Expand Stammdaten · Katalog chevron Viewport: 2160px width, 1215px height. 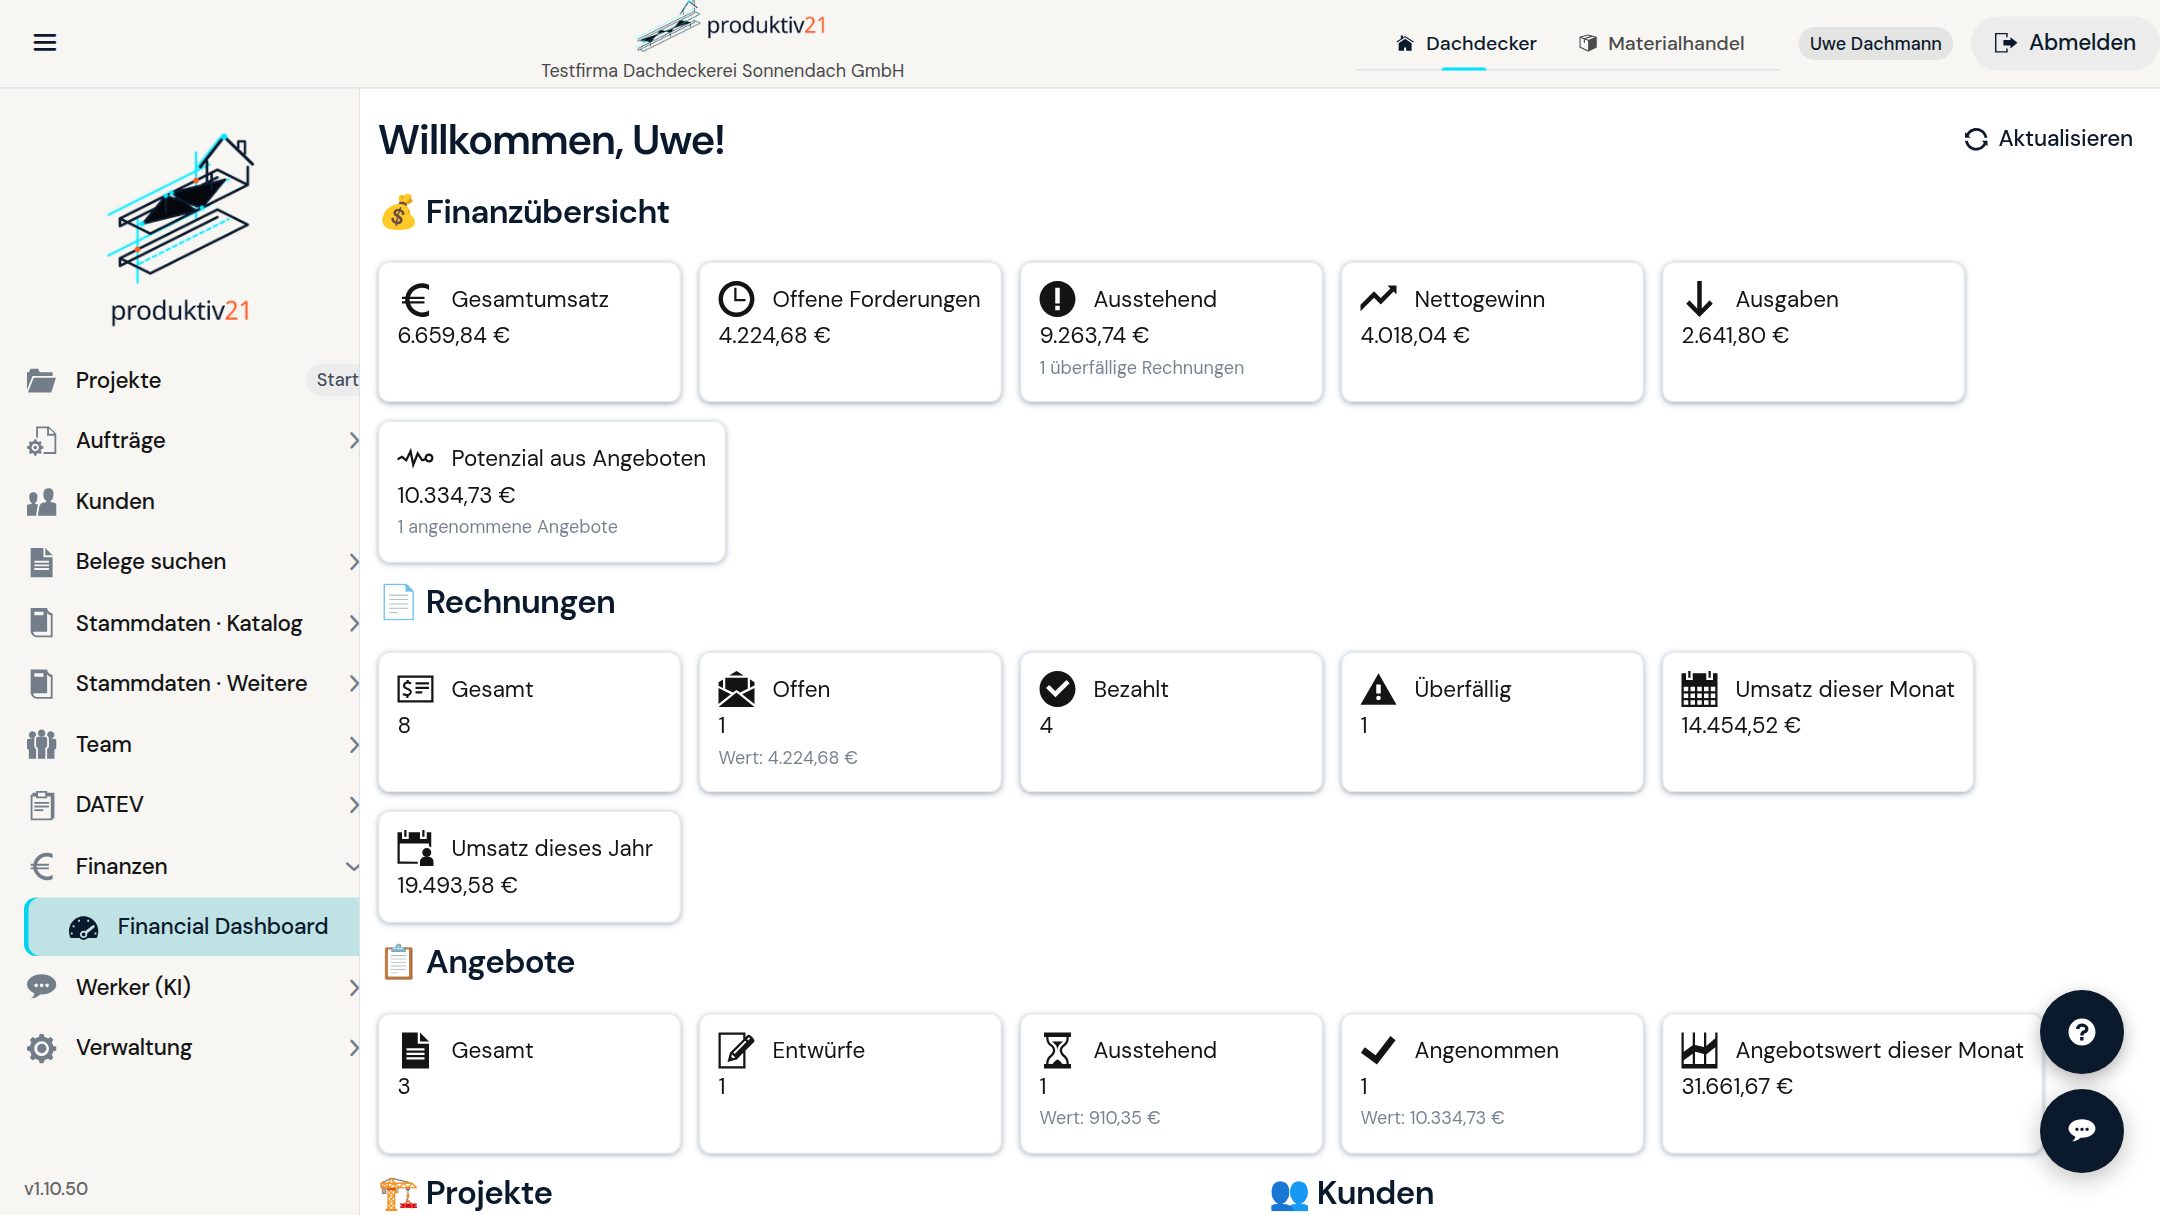pyautogui.click(x=353, y=623)
